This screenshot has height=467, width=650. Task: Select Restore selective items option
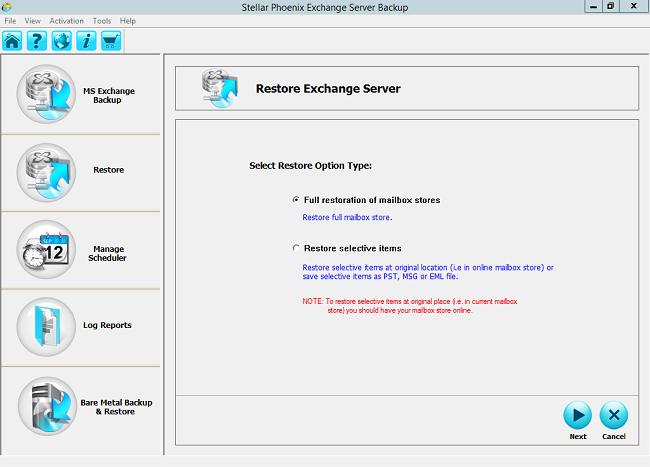(296, 248)
